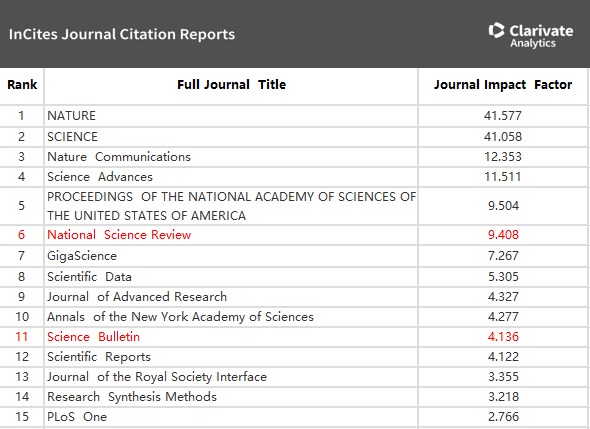Click impact factor value 3.355

pos(503,377)
